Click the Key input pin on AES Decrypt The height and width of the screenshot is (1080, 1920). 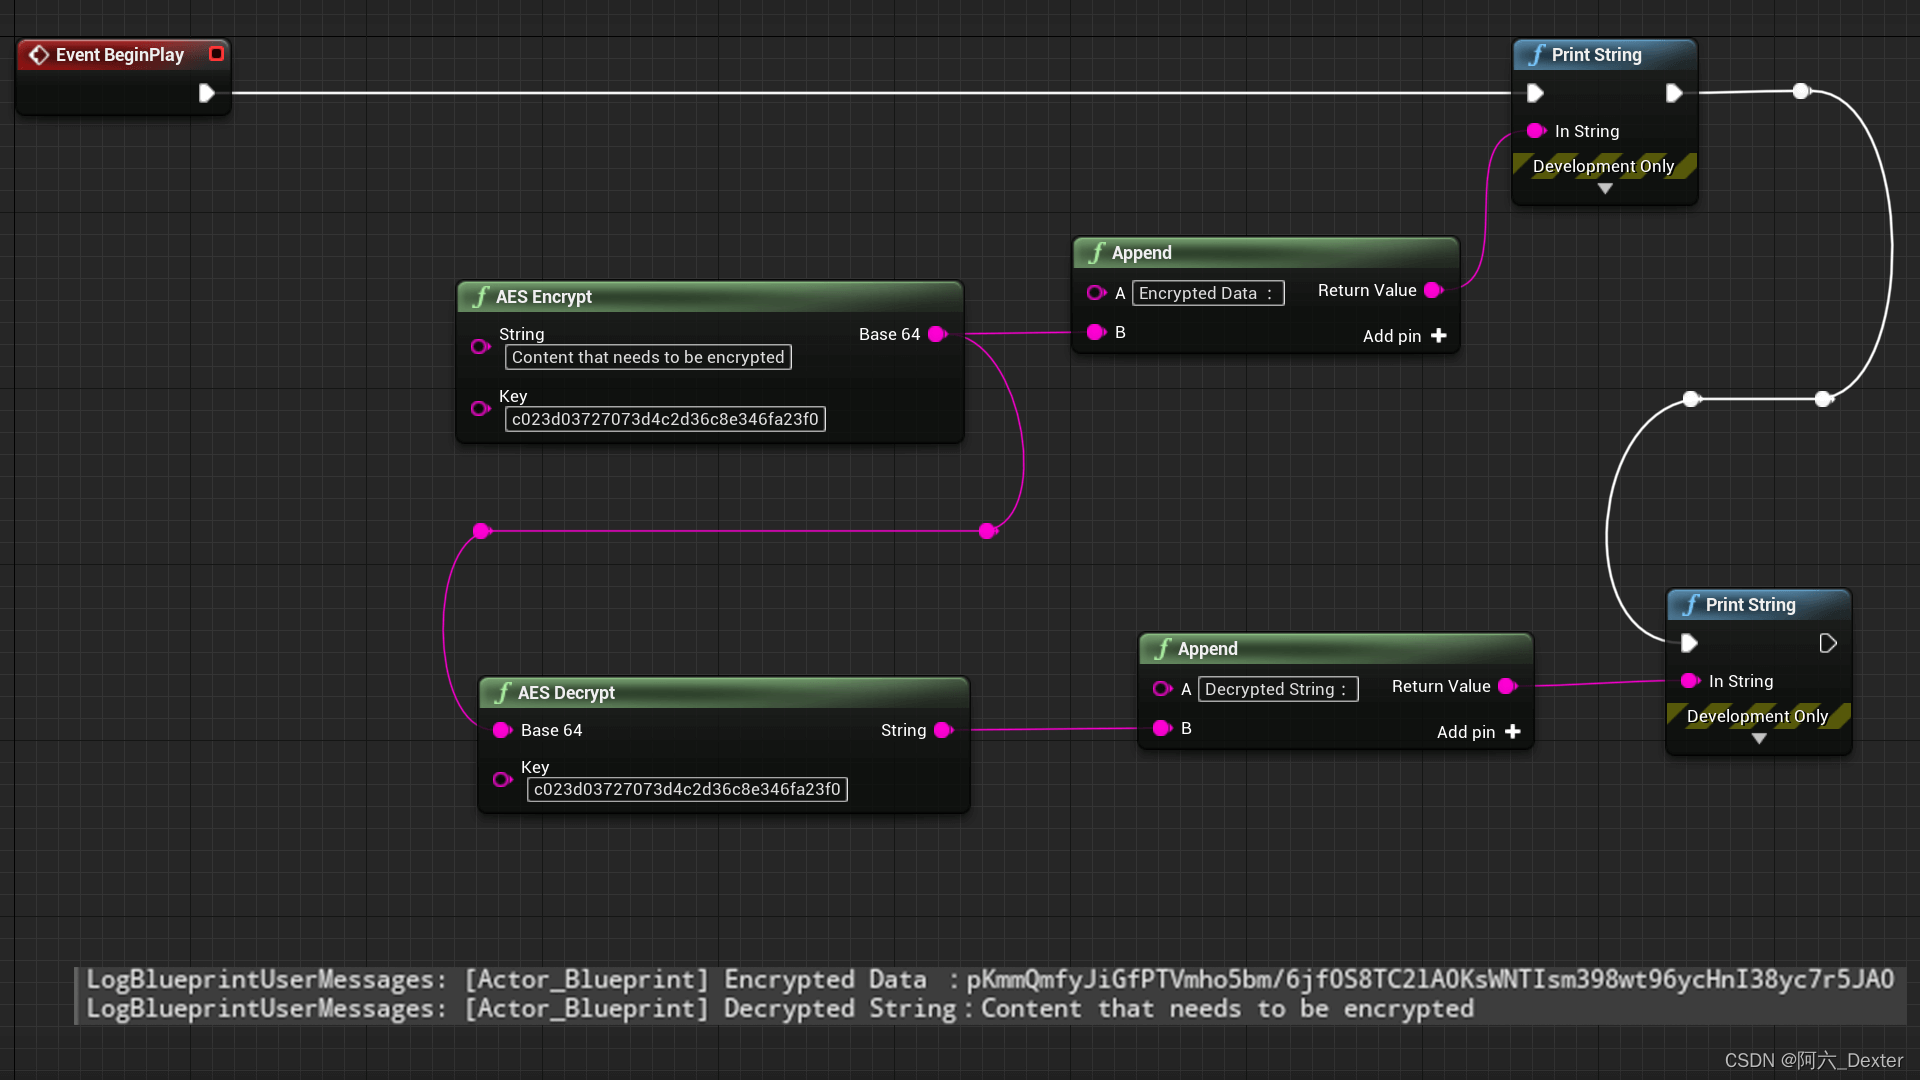click(x=502, y=780)
